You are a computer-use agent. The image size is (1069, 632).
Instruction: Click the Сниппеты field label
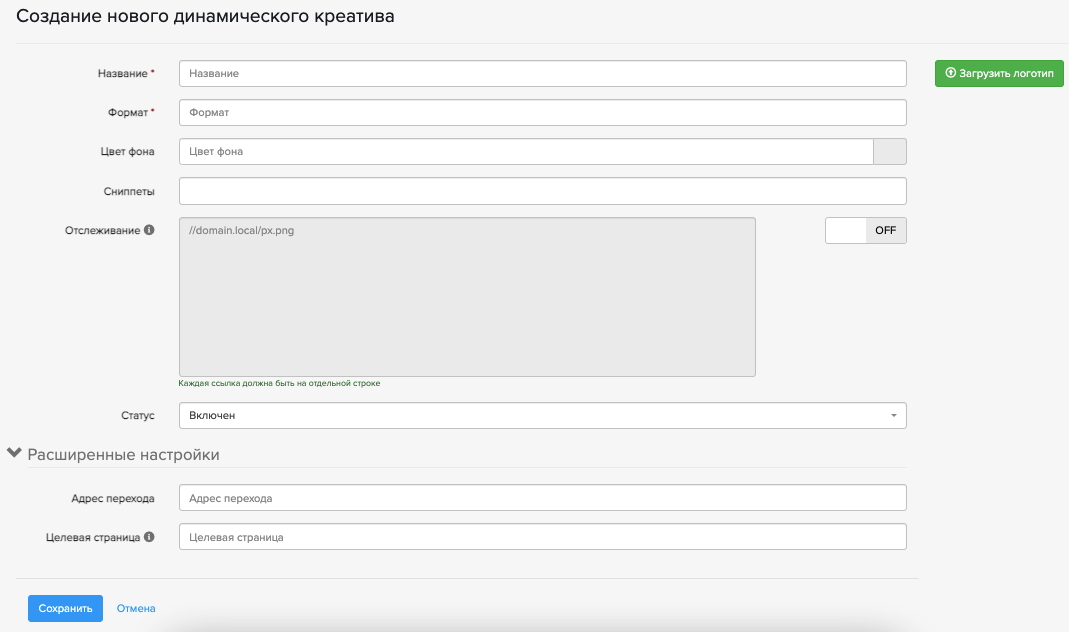click(x=129, y=191)
